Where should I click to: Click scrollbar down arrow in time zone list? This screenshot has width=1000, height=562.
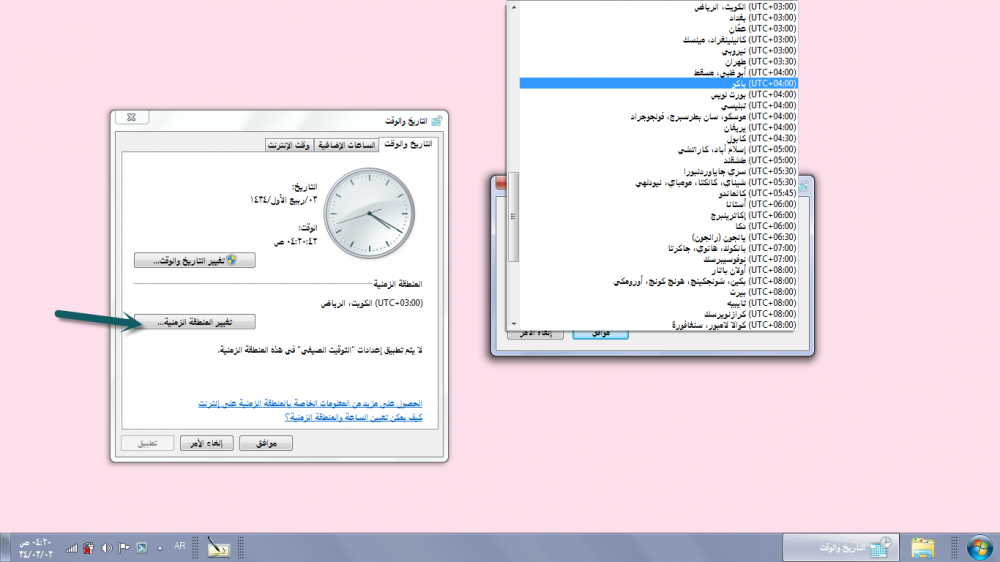tap(514, 325)
